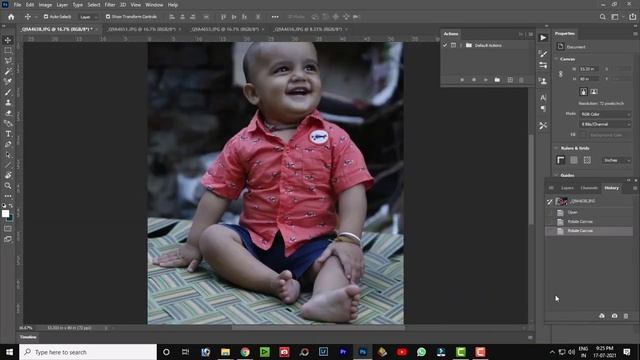Open WhatsApp from the Windows taskbar

pyautogui.click(x=421, y=352)
